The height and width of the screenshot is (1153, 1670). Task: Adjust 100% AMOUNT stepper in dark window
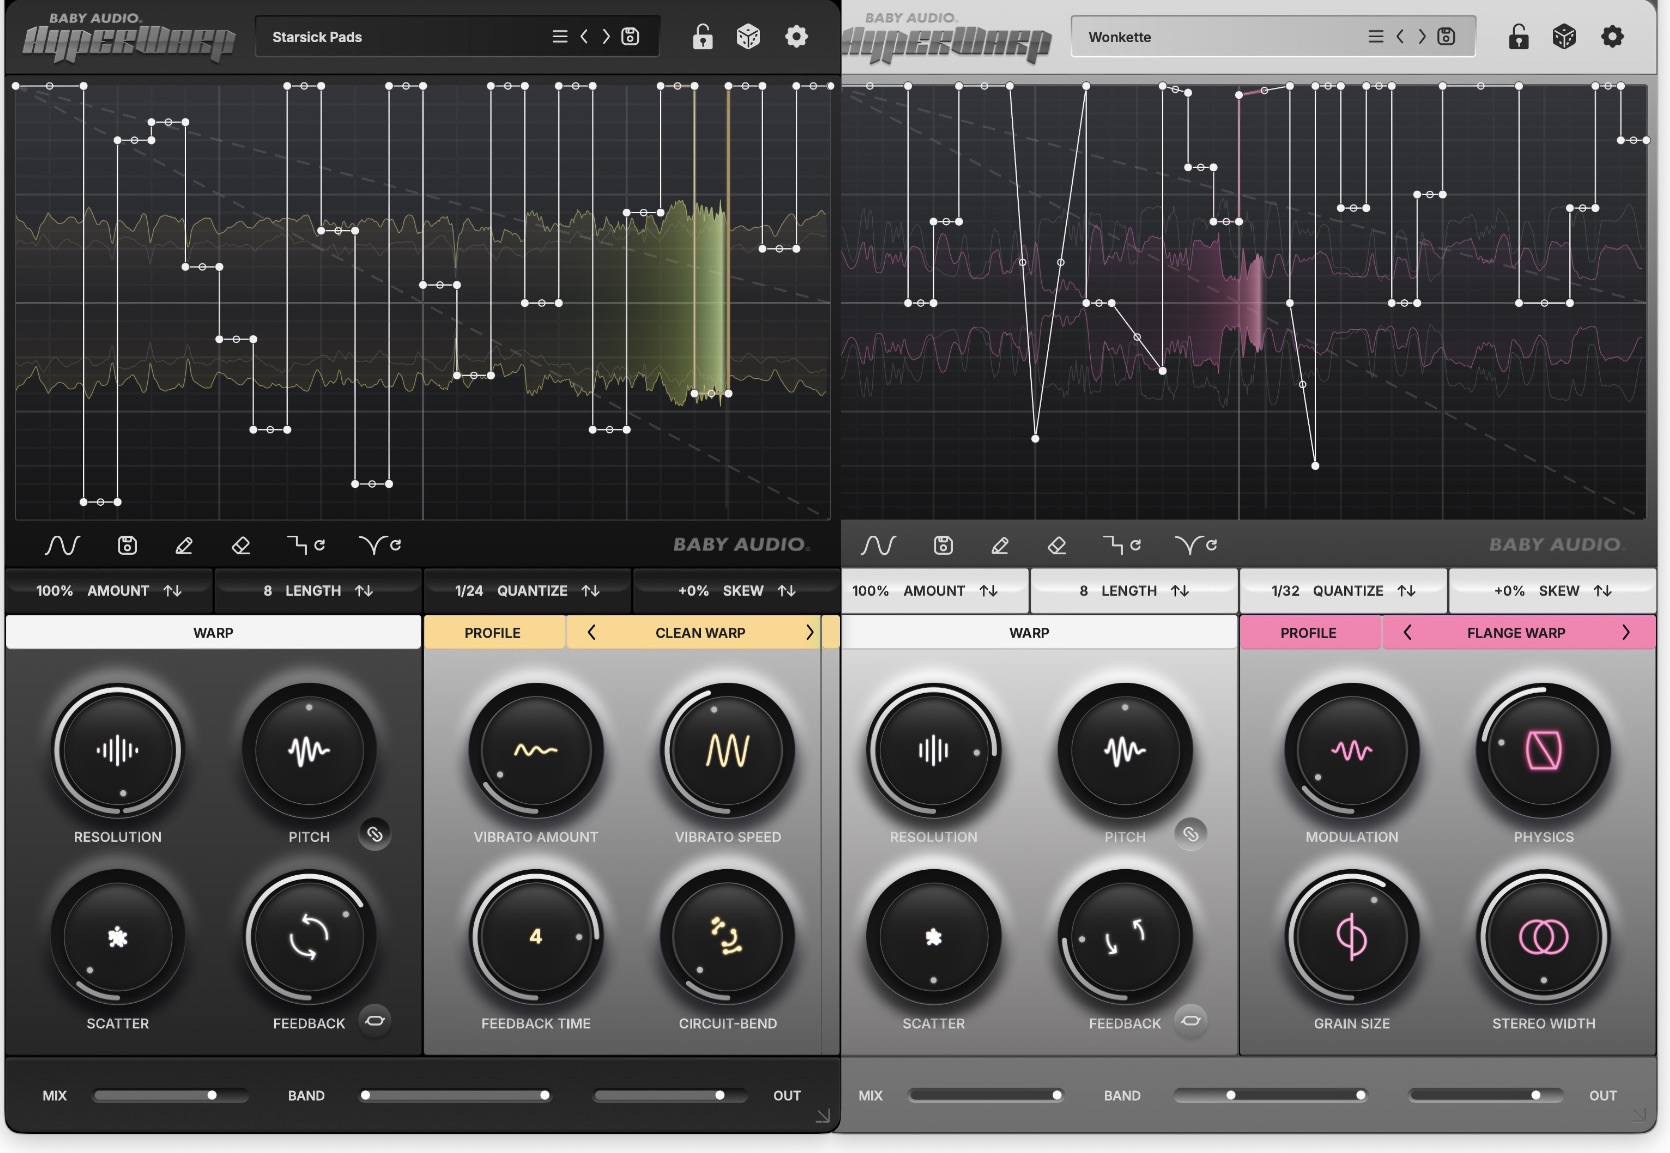[x=173, y=591]
